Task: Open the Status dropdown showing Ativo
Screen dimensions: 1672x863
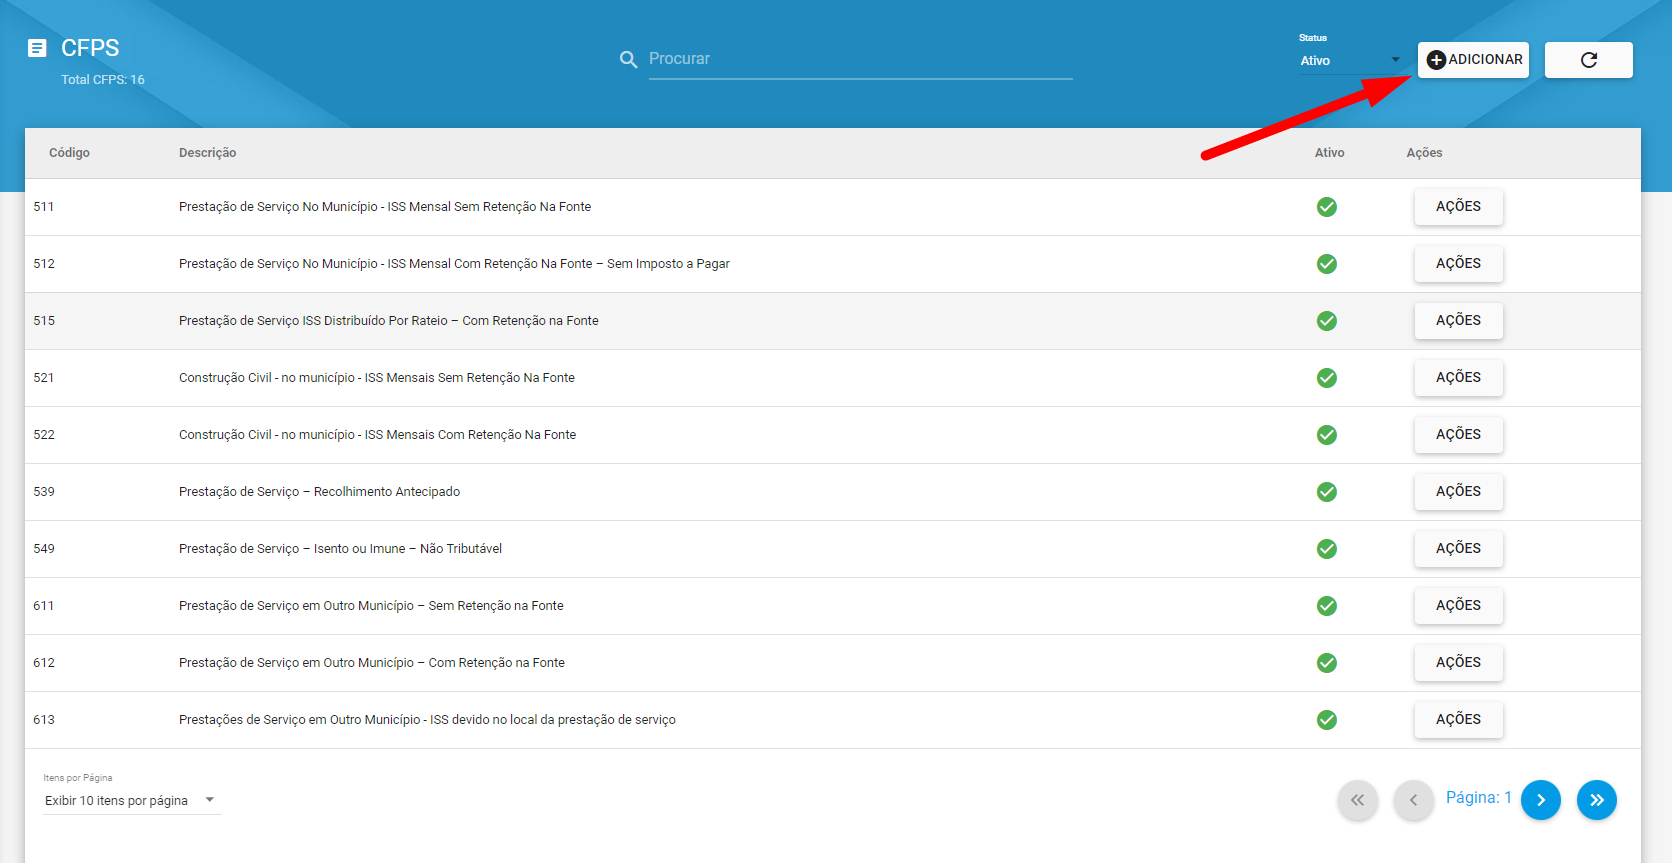Action: [x=1350, y=61]
